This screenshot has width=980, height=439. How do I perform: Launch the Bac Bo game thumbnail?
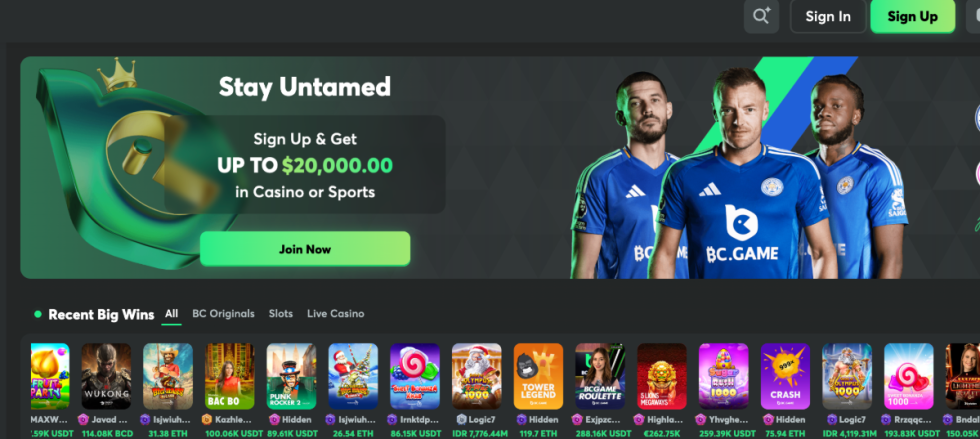[x=229, y=376]
